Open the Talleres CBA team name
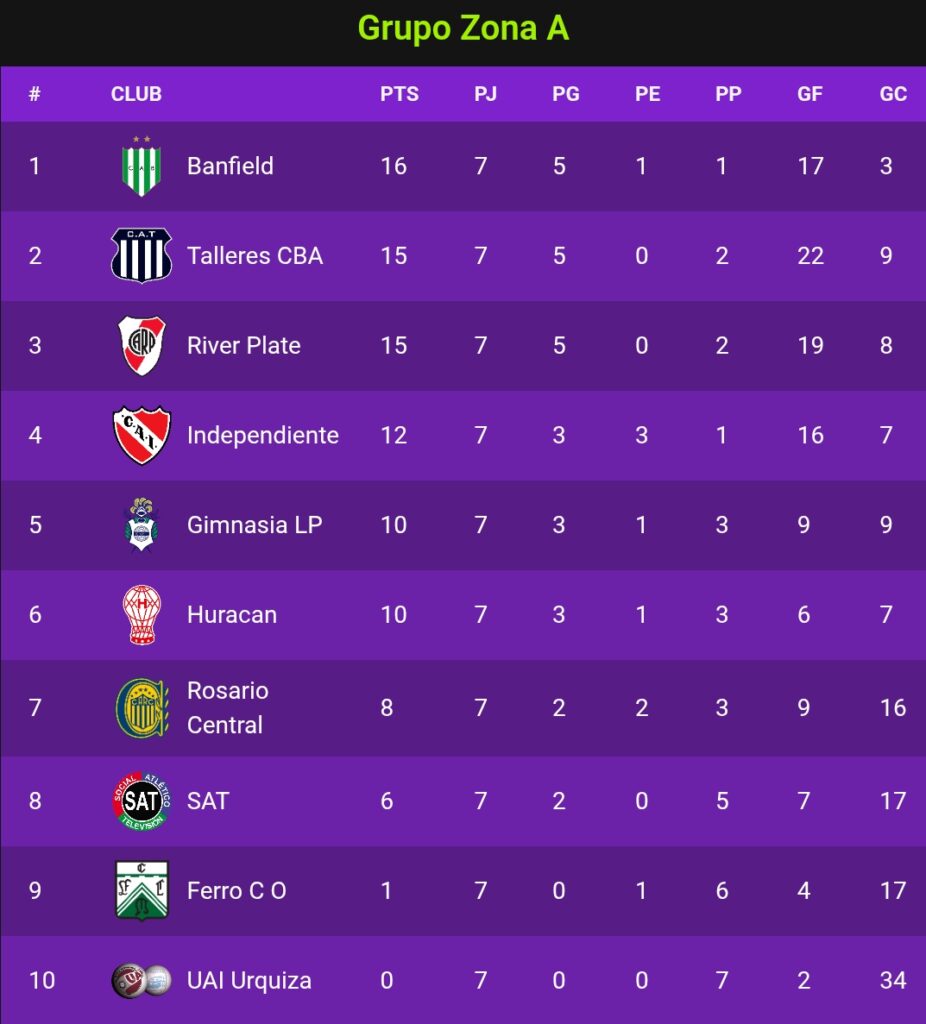Viewport: 926px width, 1024px height. (255, 255)
